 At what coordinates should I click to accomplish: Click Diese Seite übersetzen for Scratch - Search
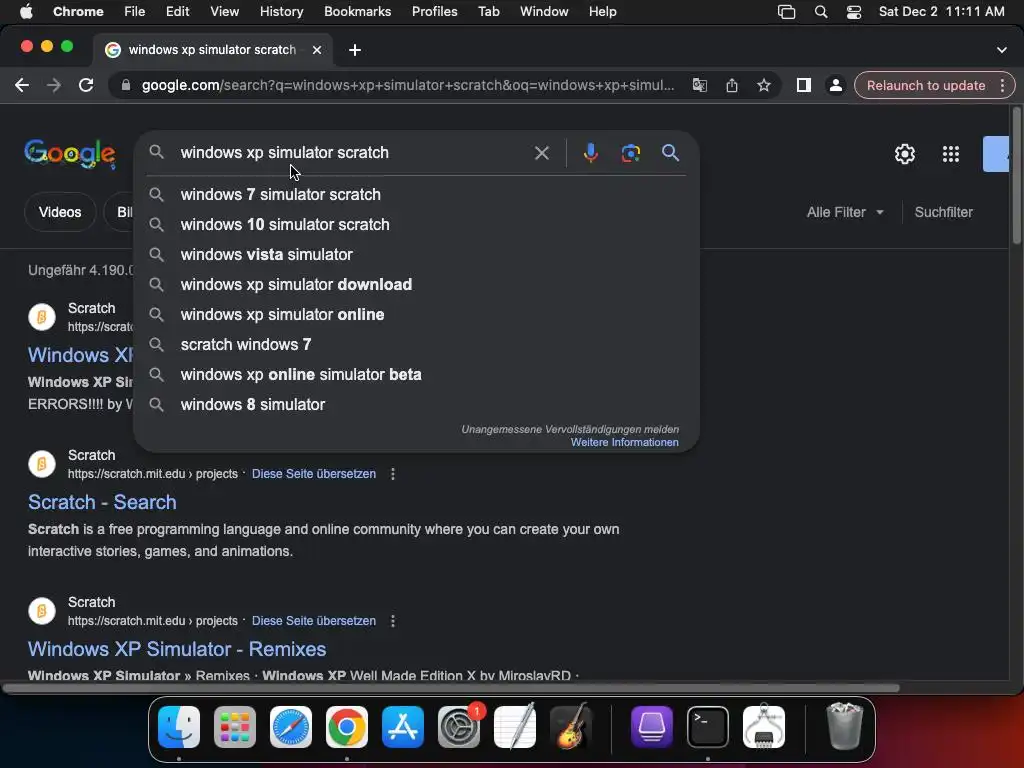[x=314, y=474]
